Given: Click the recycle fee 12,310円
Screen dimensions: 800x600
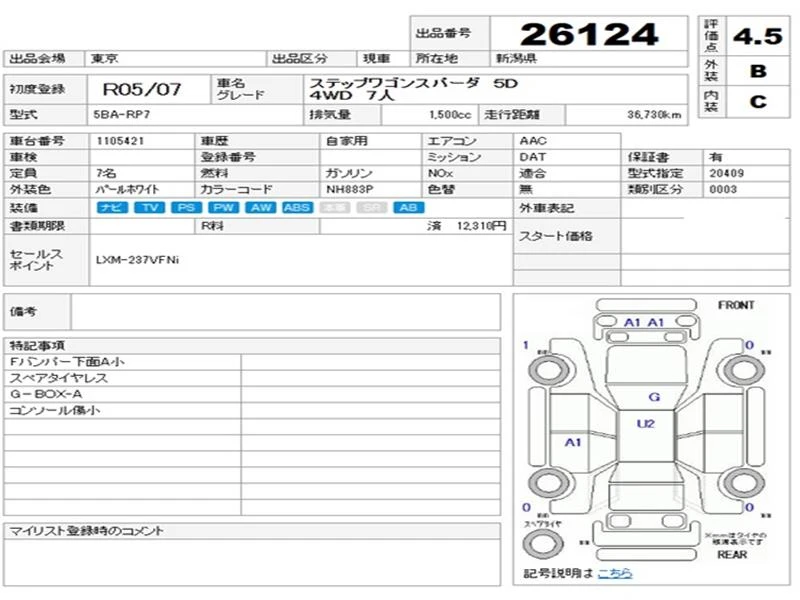Looking at the screenshot, I should tap(481, 226).
